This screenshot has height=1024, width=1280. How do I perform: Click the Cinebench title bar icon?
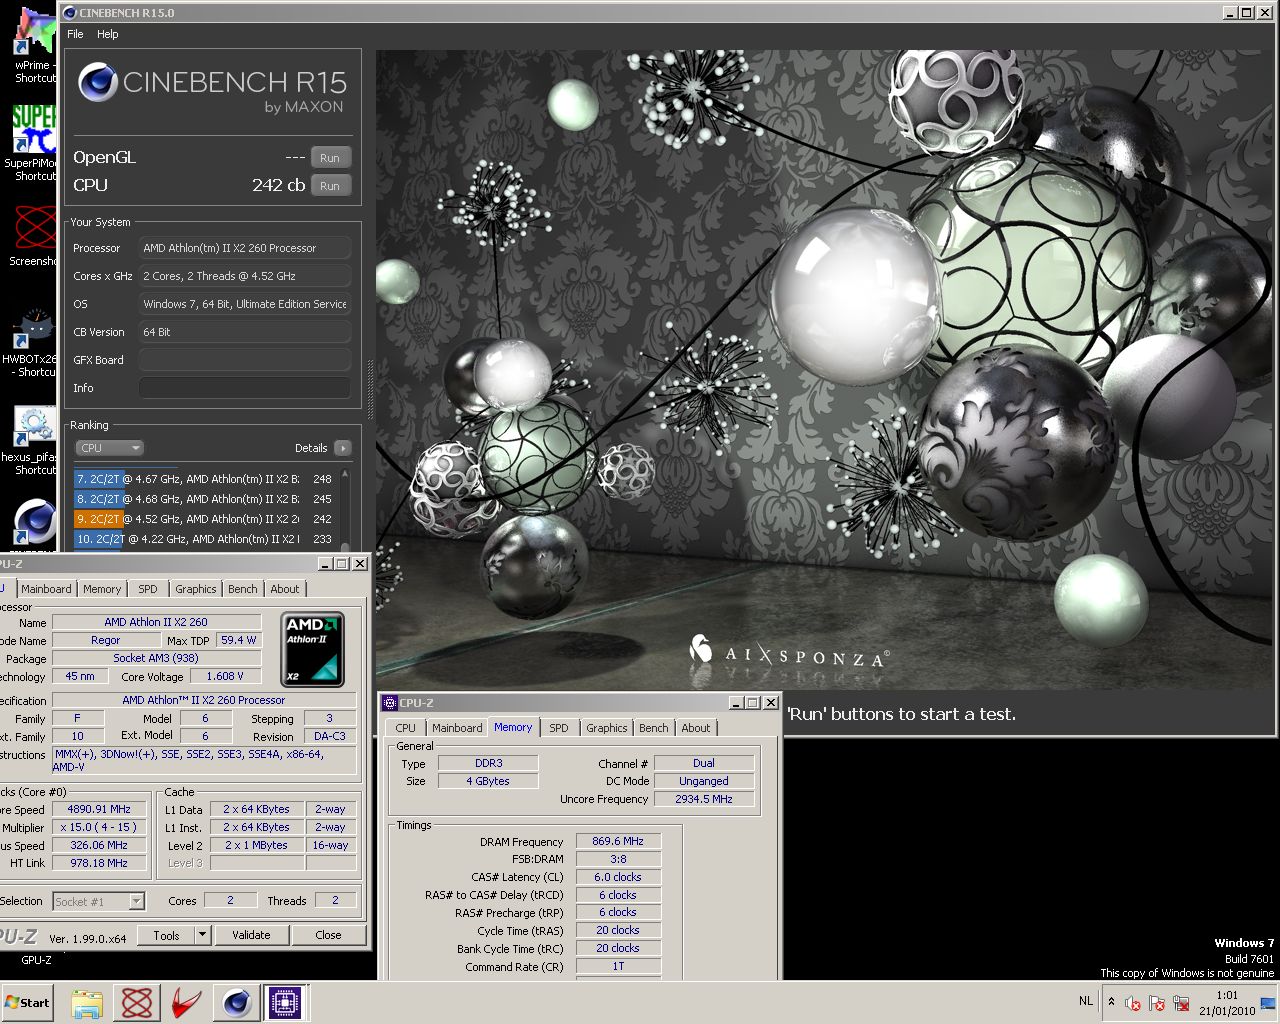point(69,13)
